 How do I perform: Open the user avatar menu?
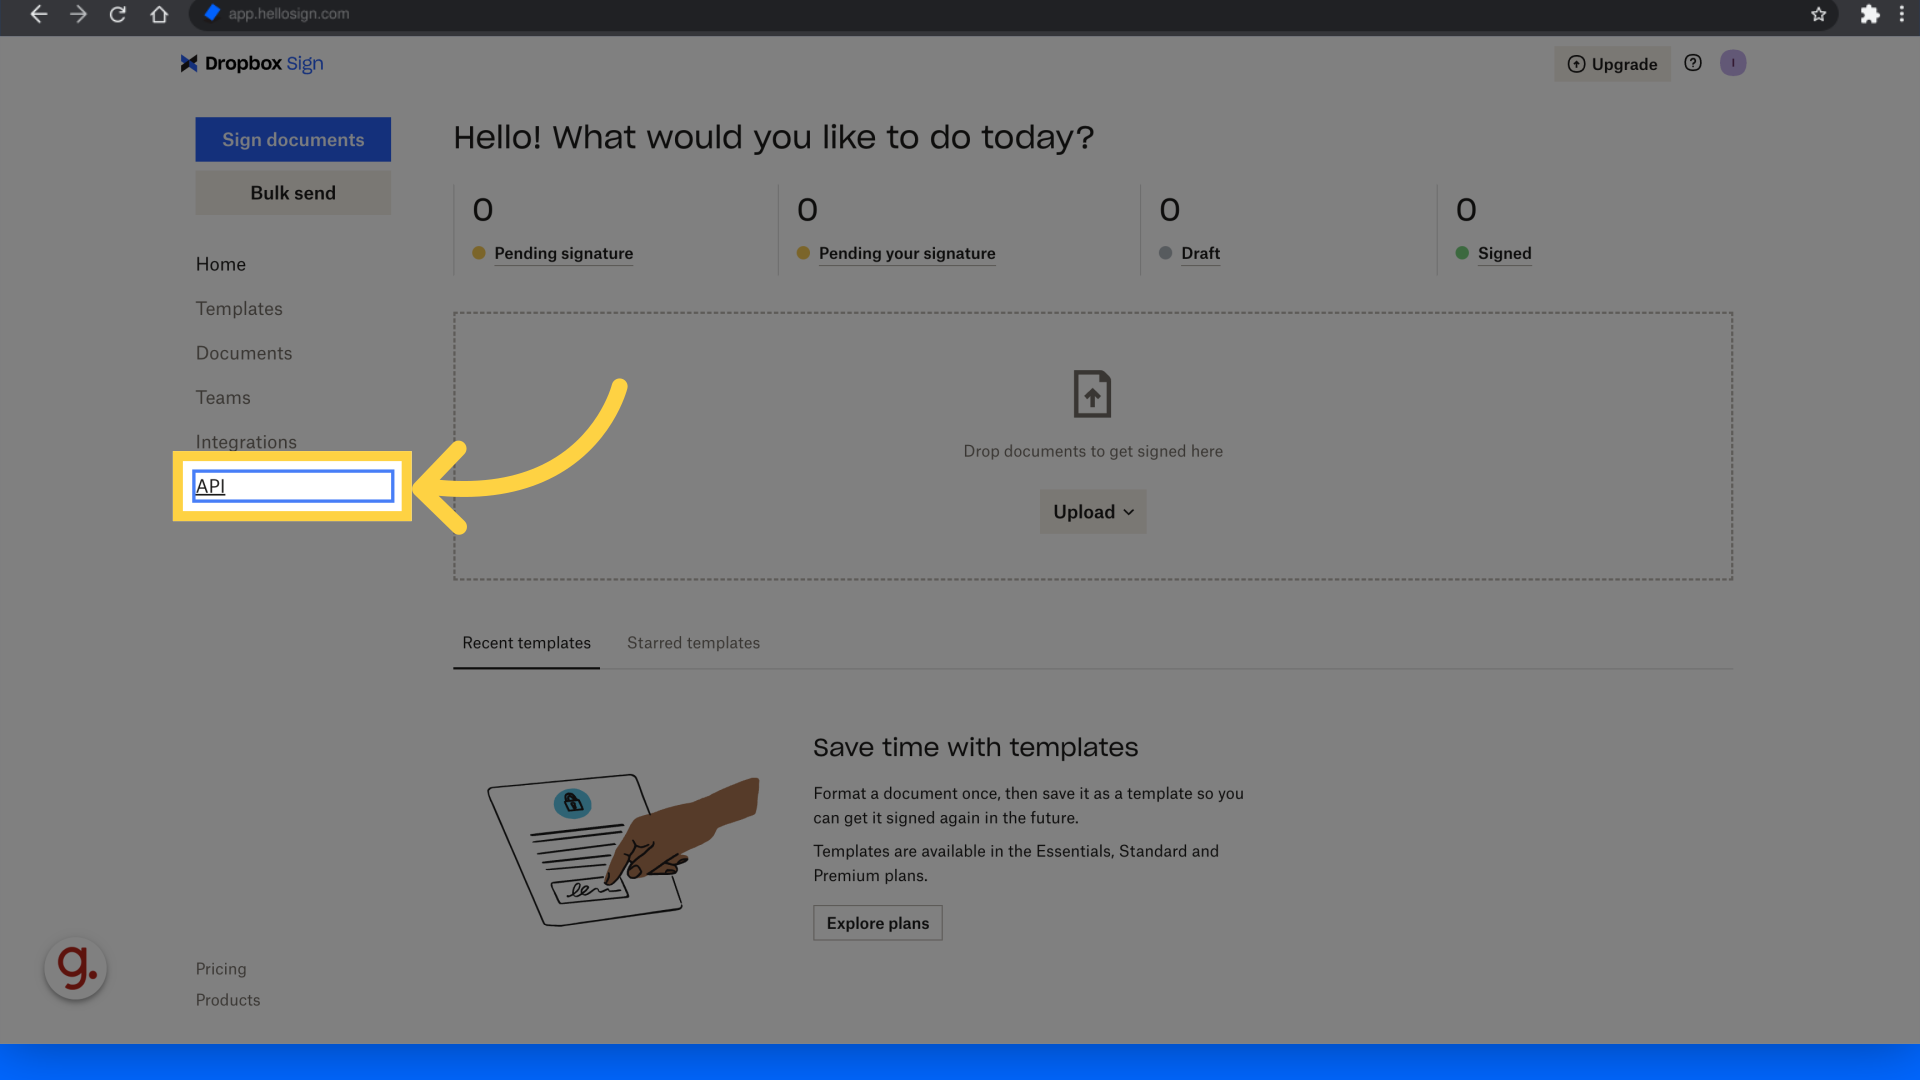(x=1733, y=63)
